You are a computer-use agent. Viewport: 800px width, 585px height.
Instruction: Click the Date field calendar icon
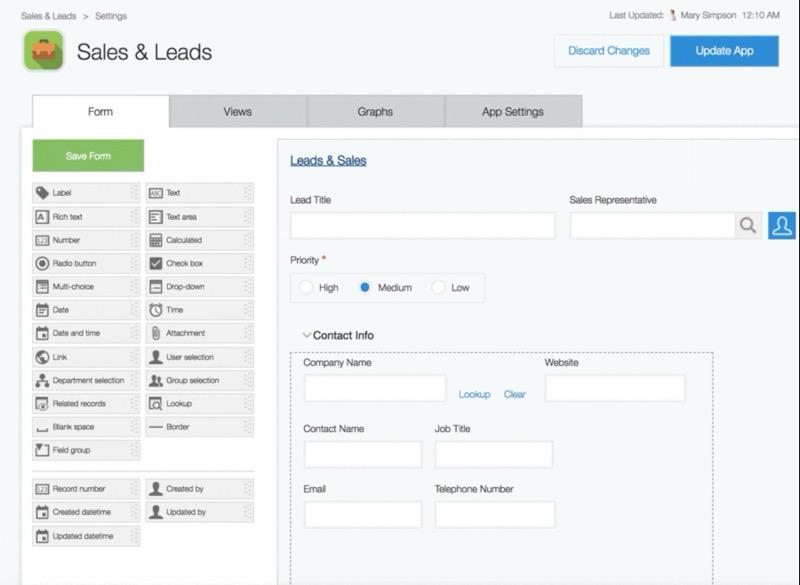42,310
